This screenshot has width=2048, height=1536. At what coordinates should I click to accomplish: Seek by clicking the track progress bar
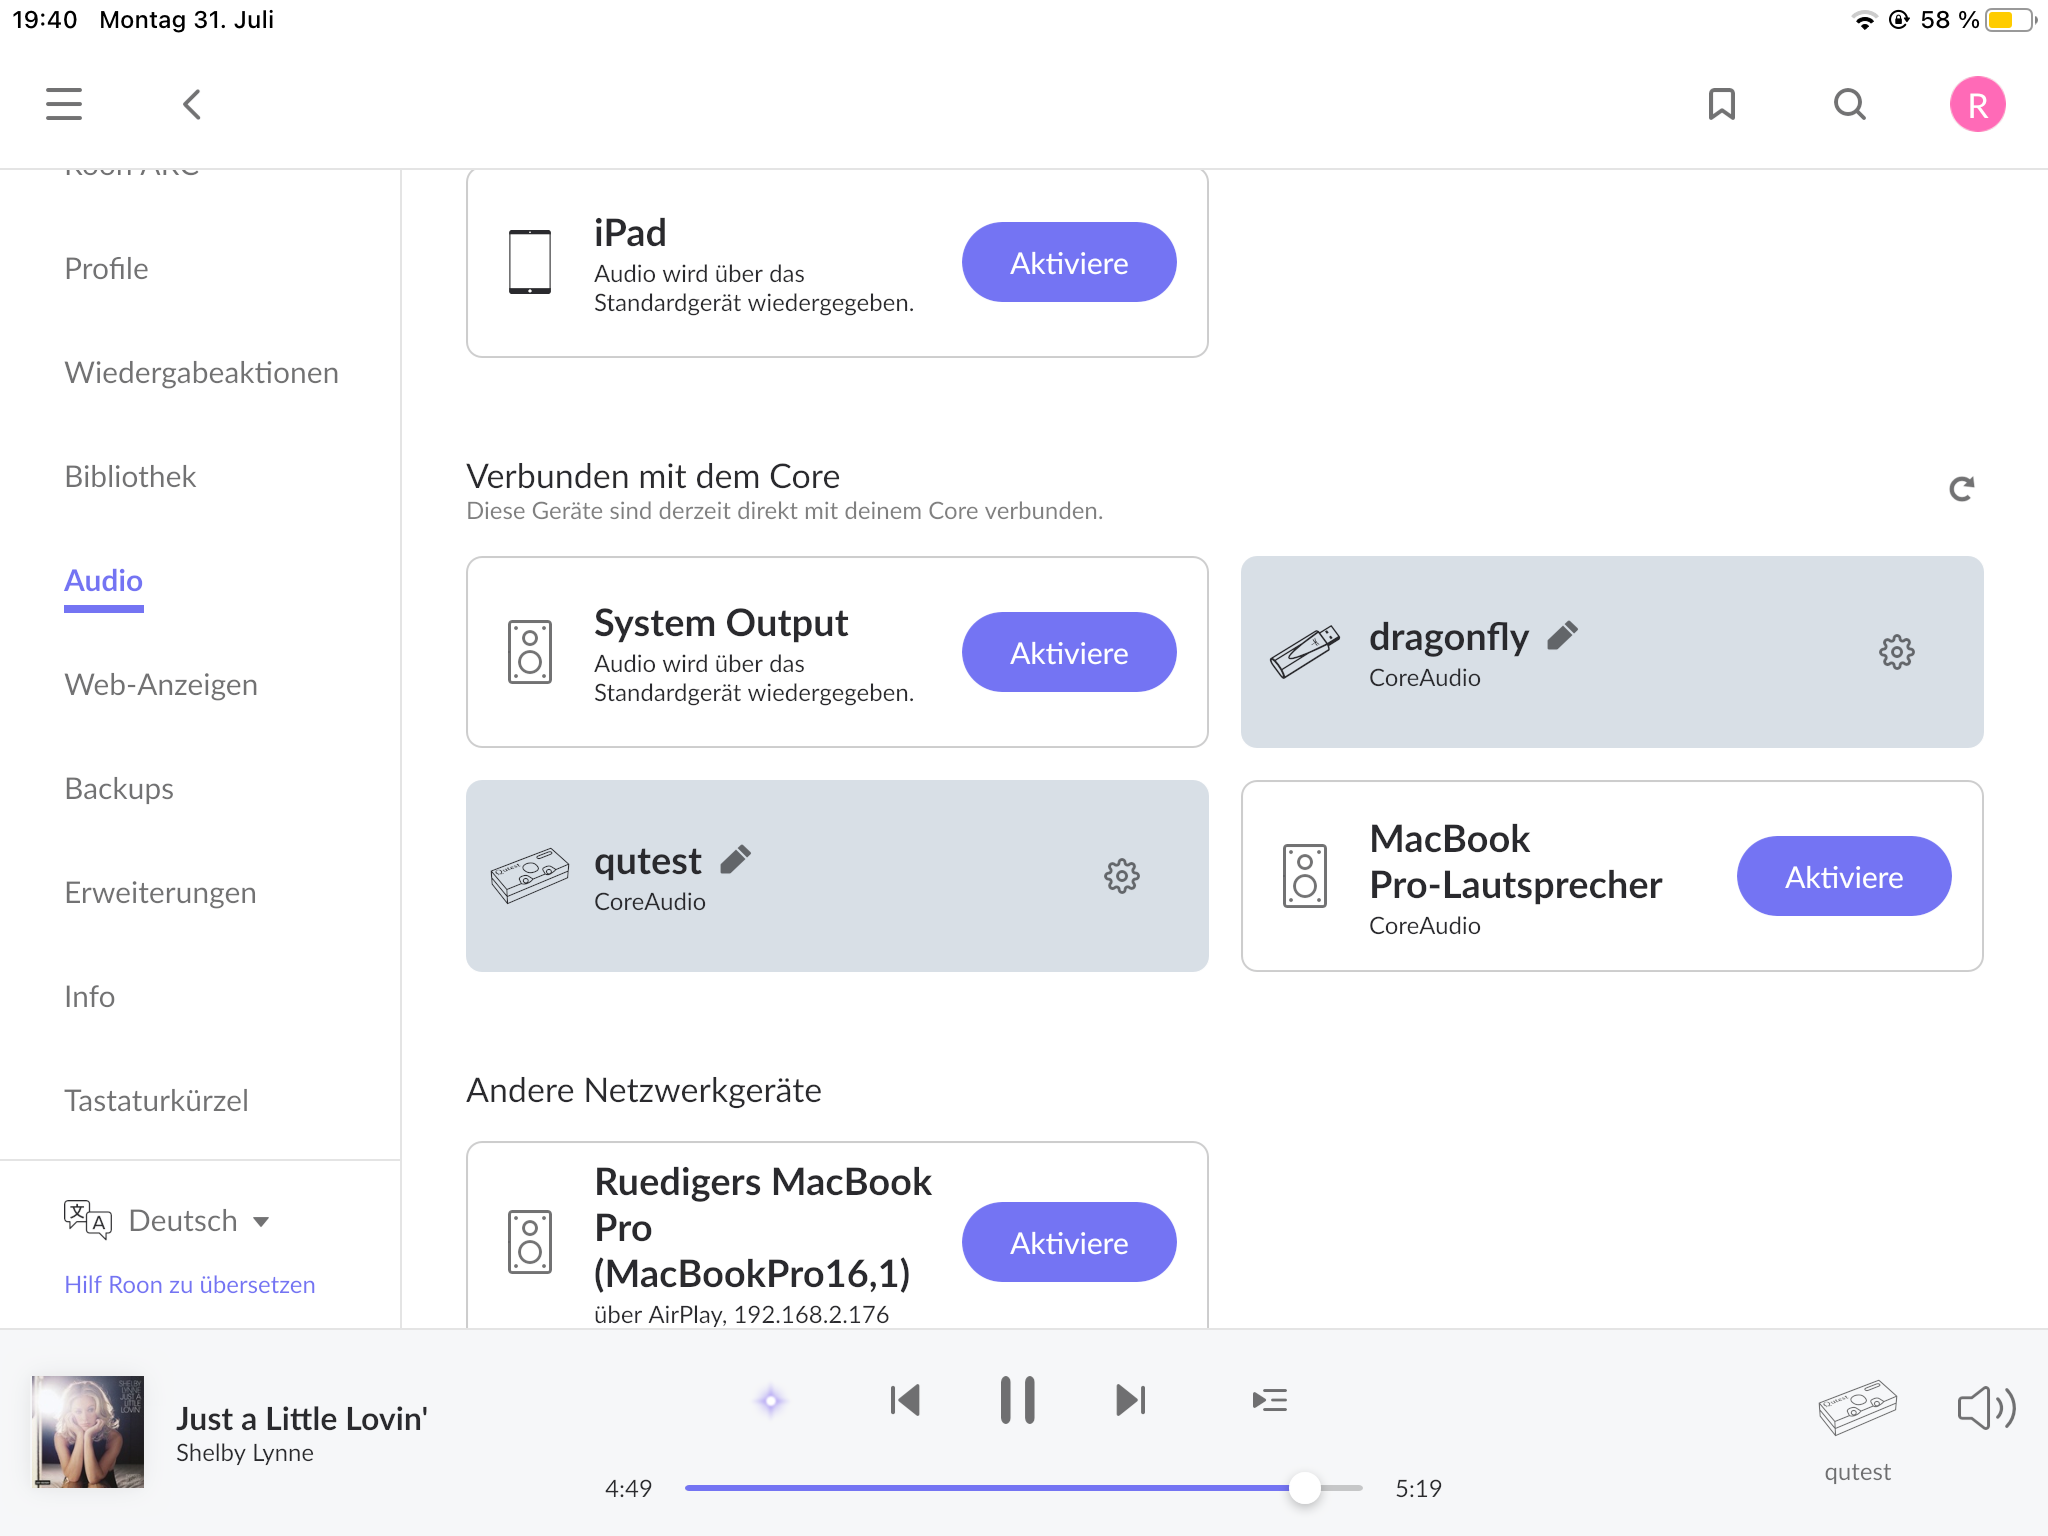(x=1023, y=1488)
